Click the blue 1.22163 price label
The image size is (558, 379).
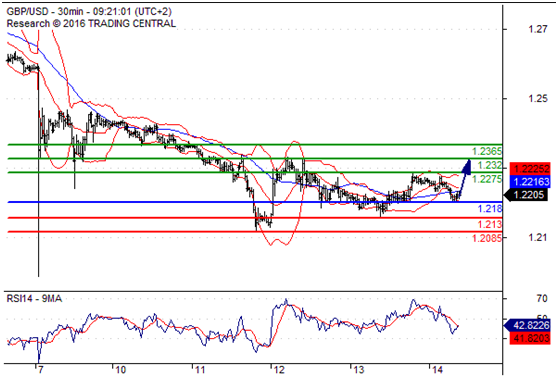pyautogui.click(x=530, y=181)
